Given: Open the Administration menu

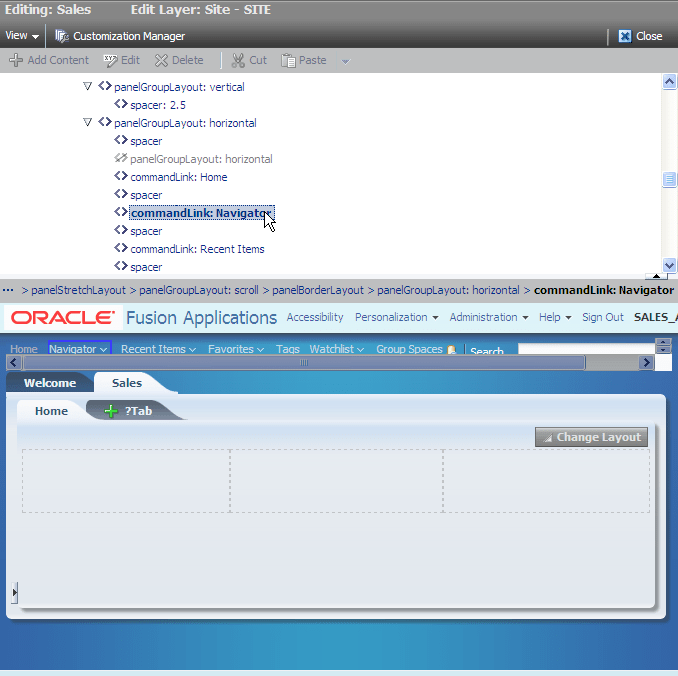Looking at the screenshot, I should (x=489, y=317).
